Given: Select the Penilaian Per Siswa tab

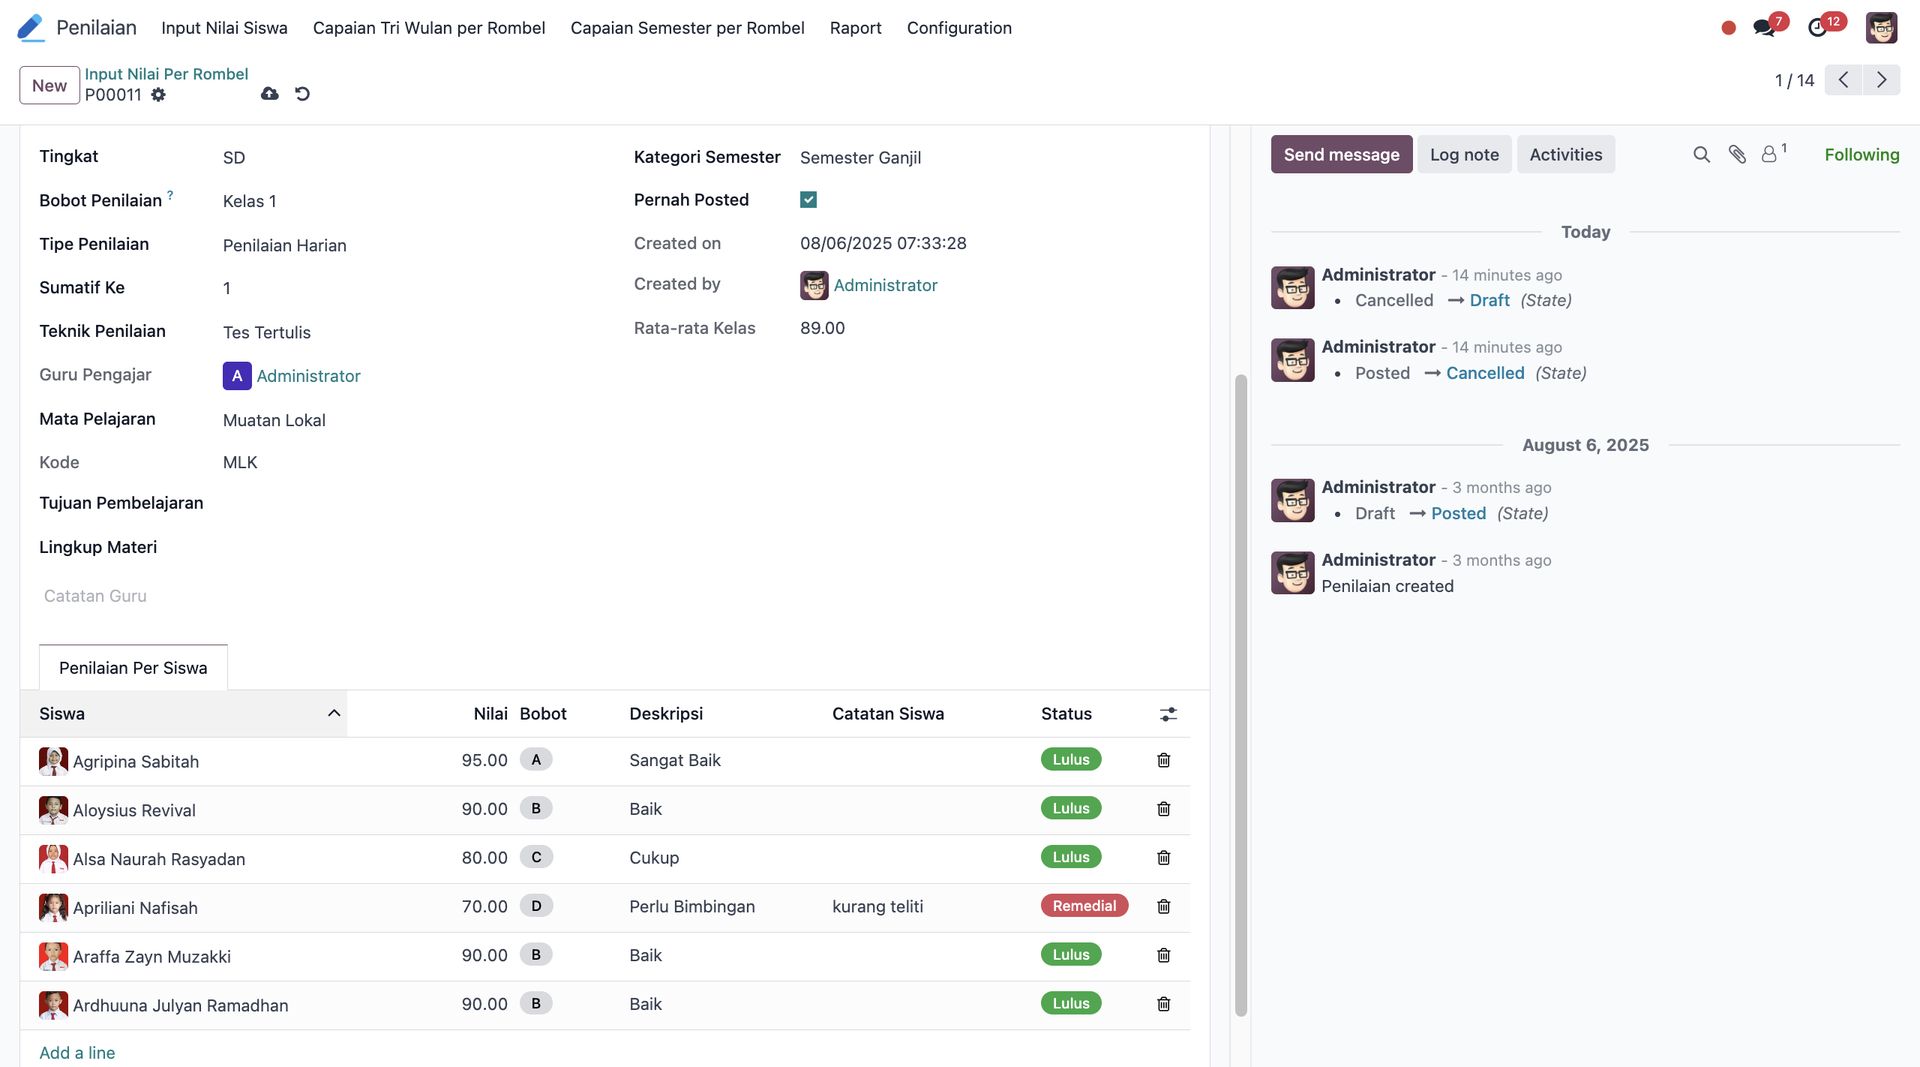Looking at the screenshot, I should [x=133, y=668].
